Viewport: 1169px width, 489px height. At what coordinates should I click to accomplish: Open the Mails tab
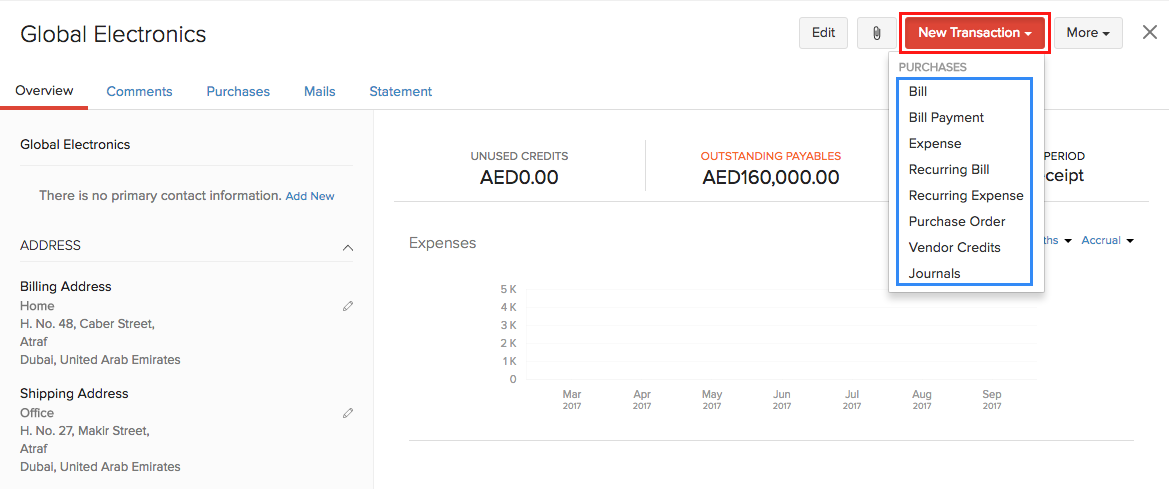[320, 92]
